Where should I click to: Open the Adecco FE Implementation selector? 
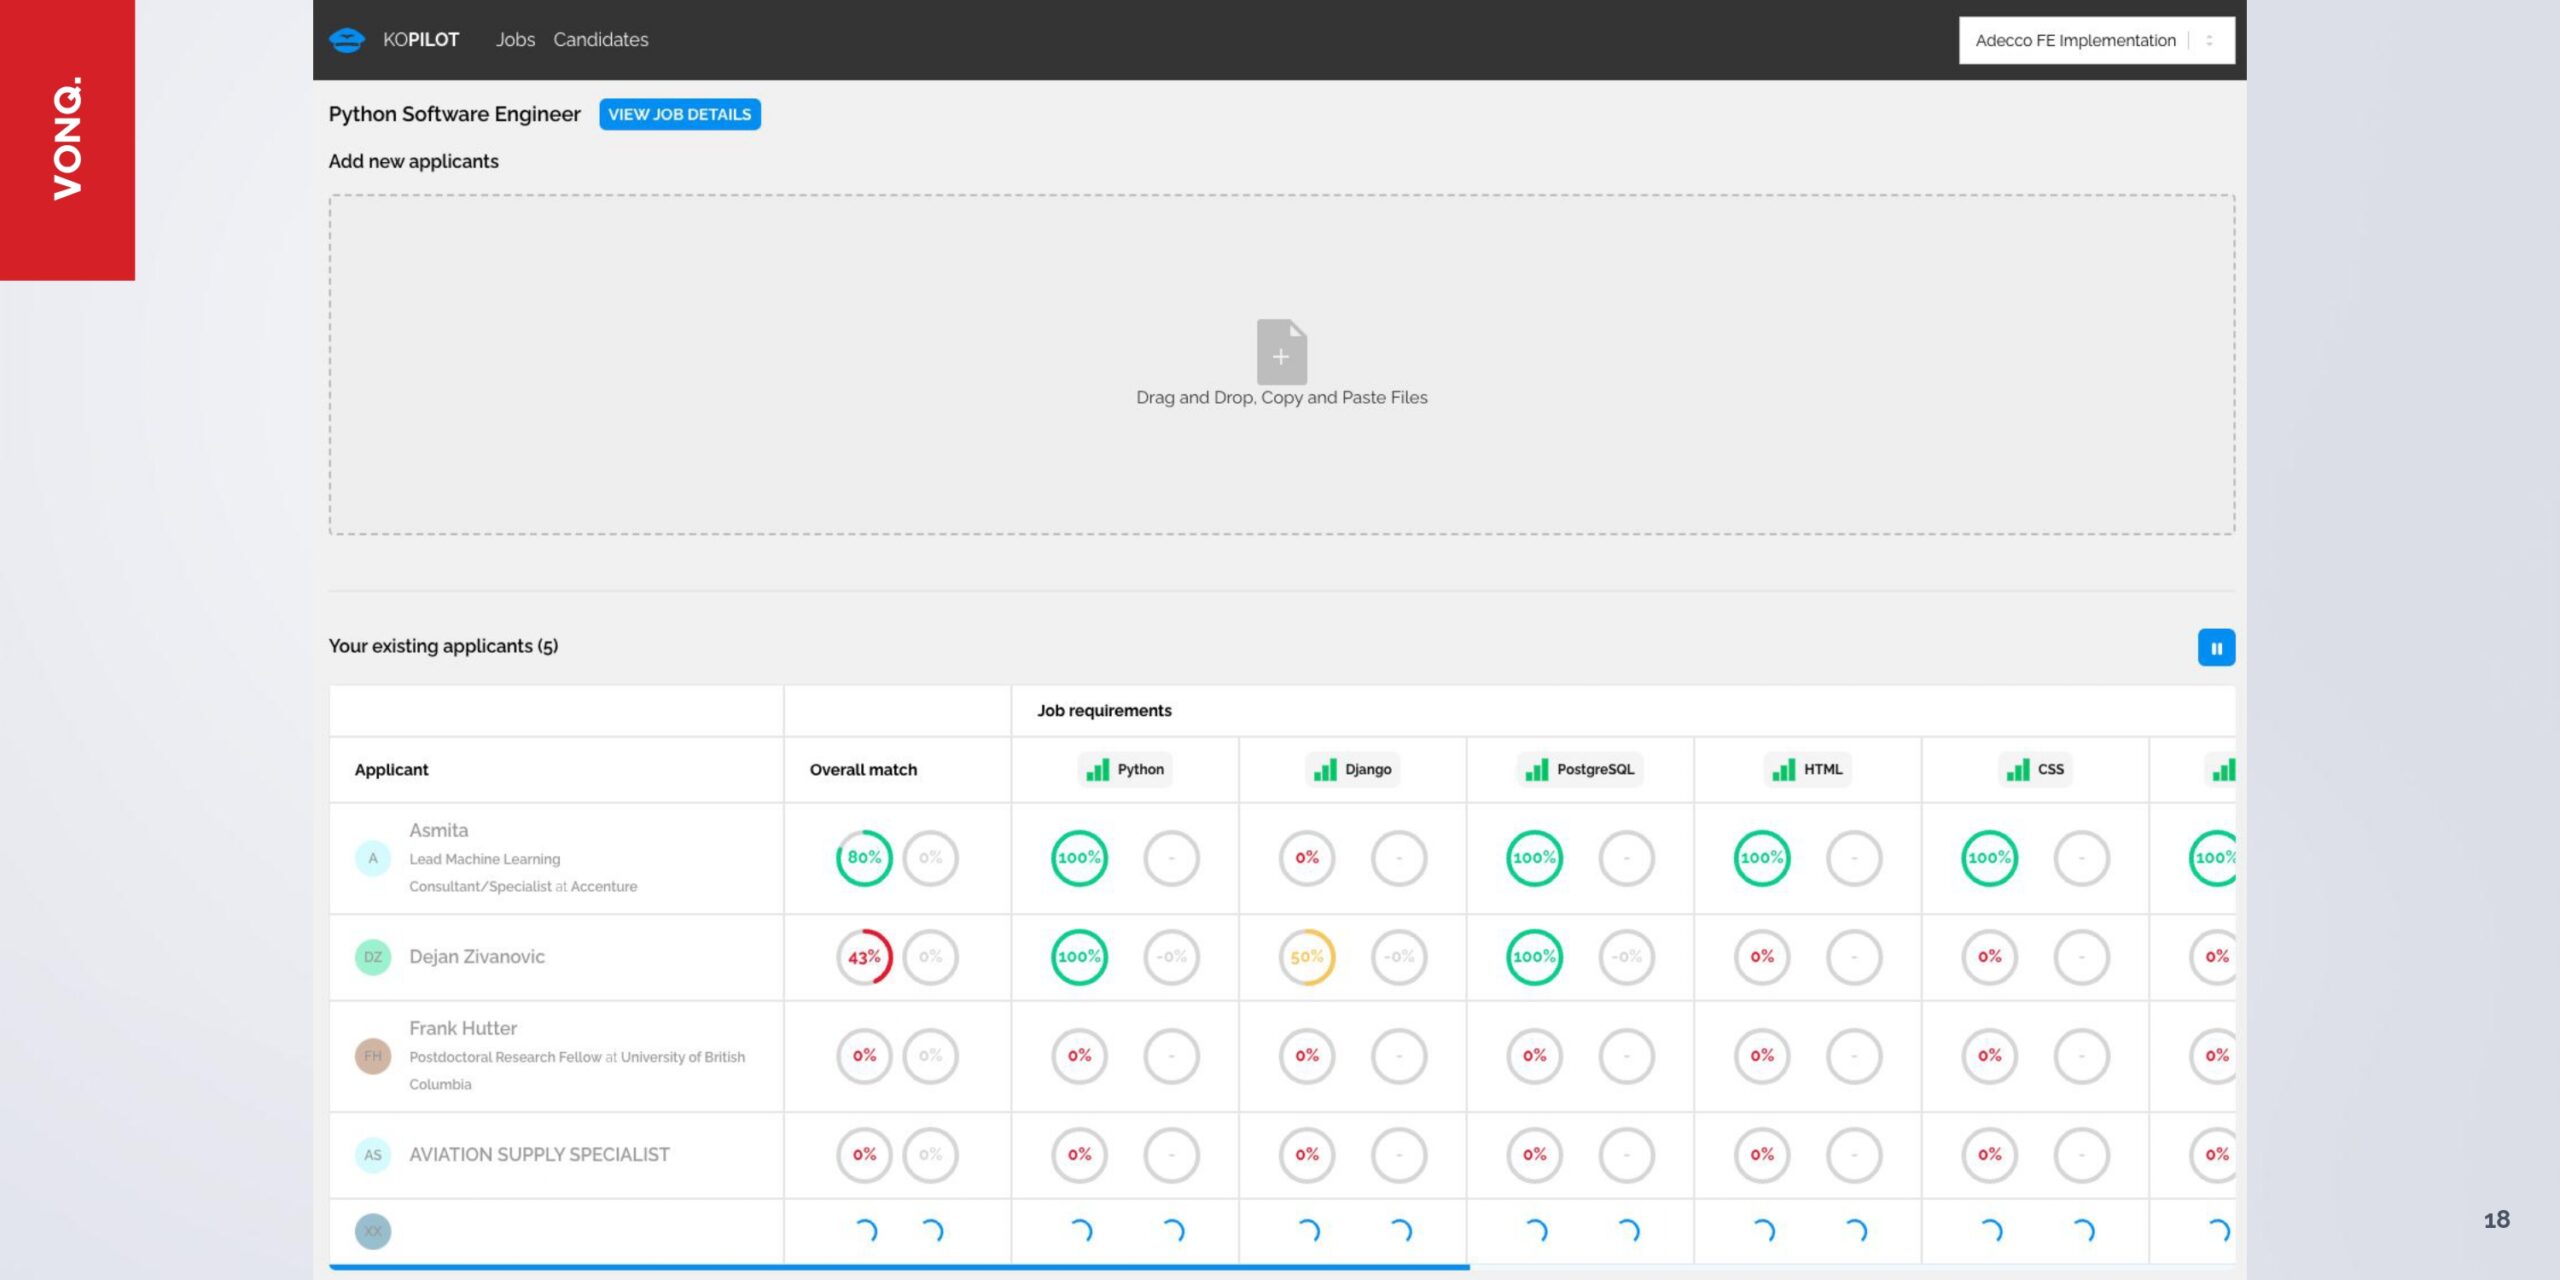(2095, 40)
